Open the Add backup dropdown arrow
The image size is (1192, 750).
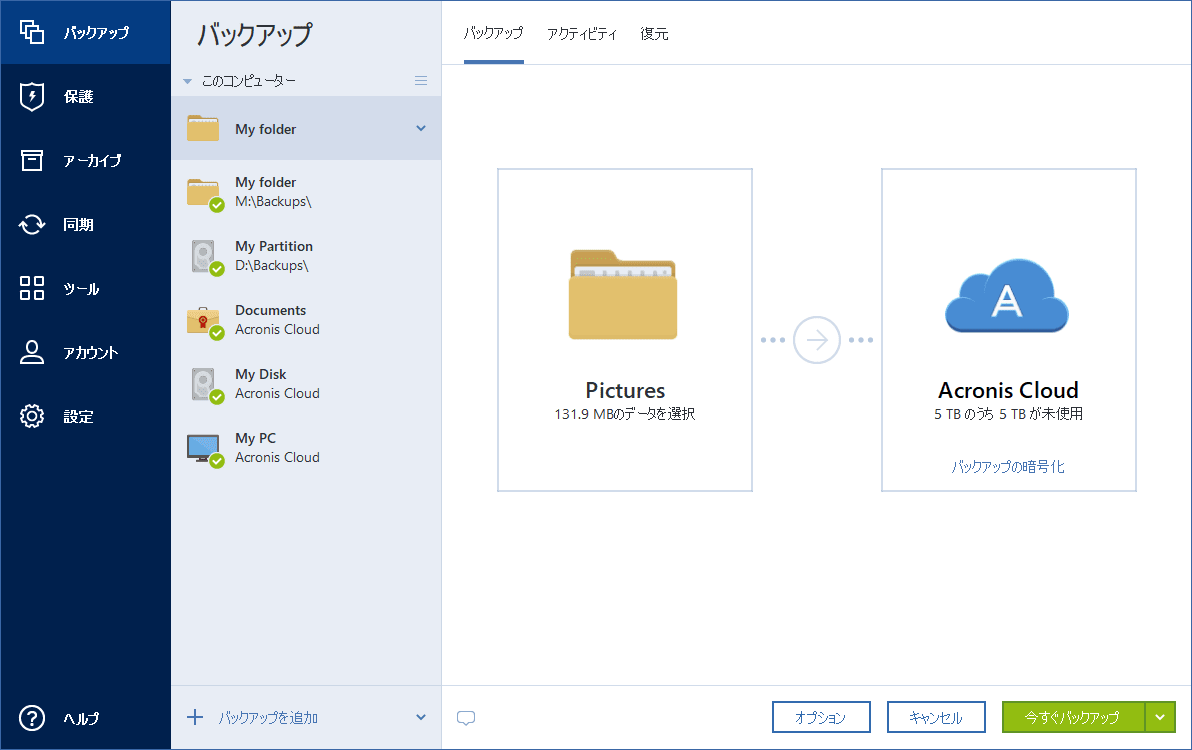click(421, 717)
